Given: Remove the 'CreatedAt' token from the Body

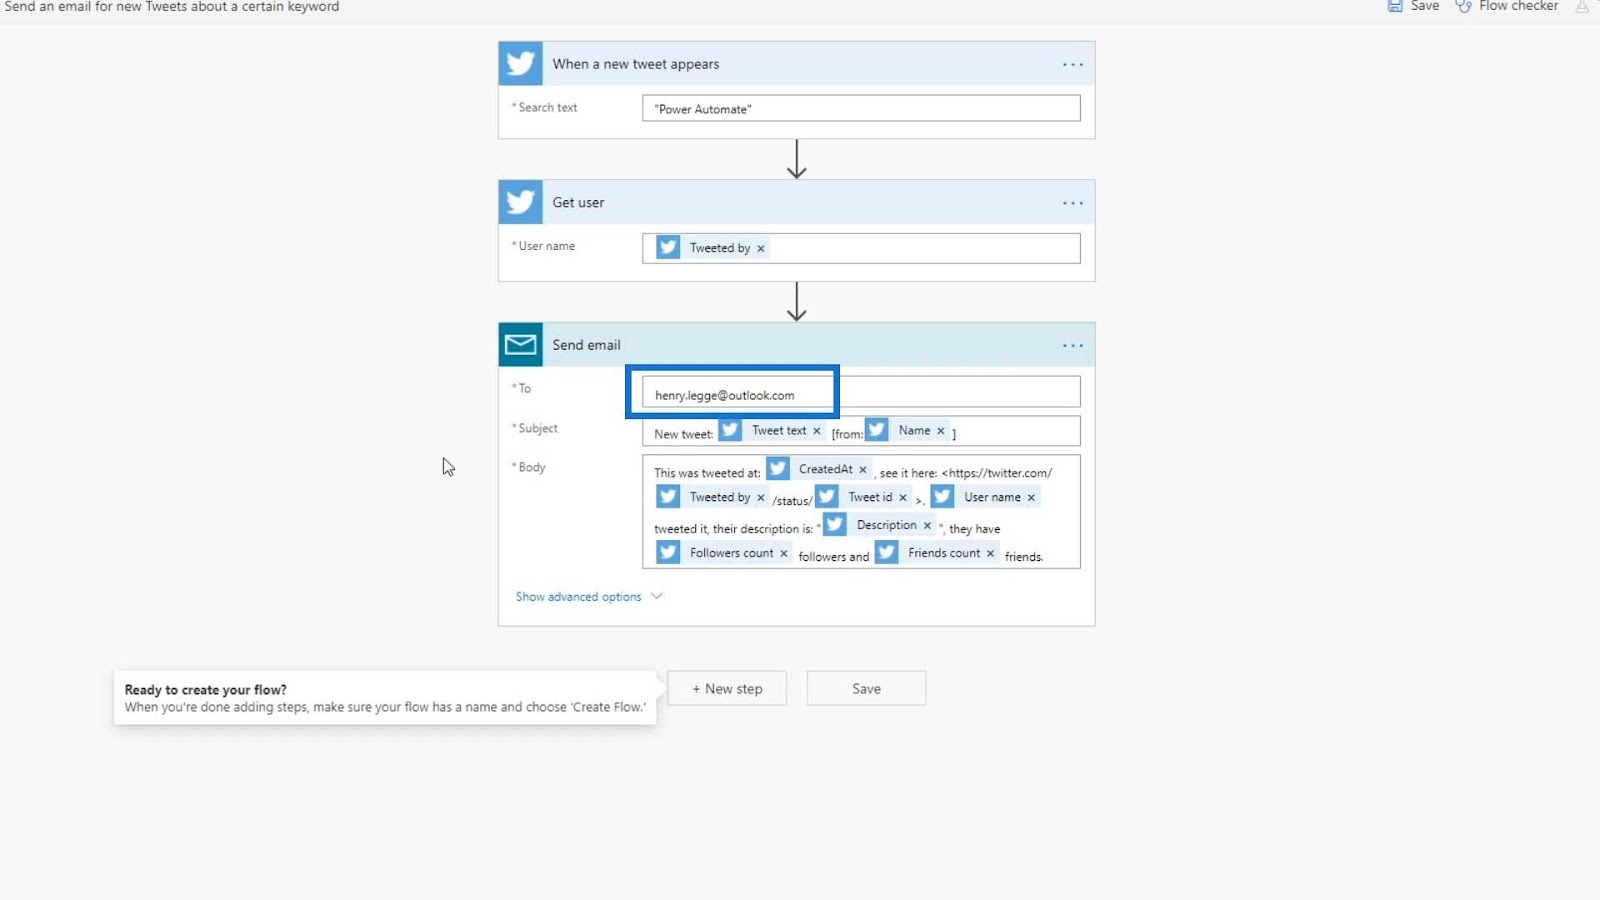Looking at the screenshot, I should click(863, 470).
